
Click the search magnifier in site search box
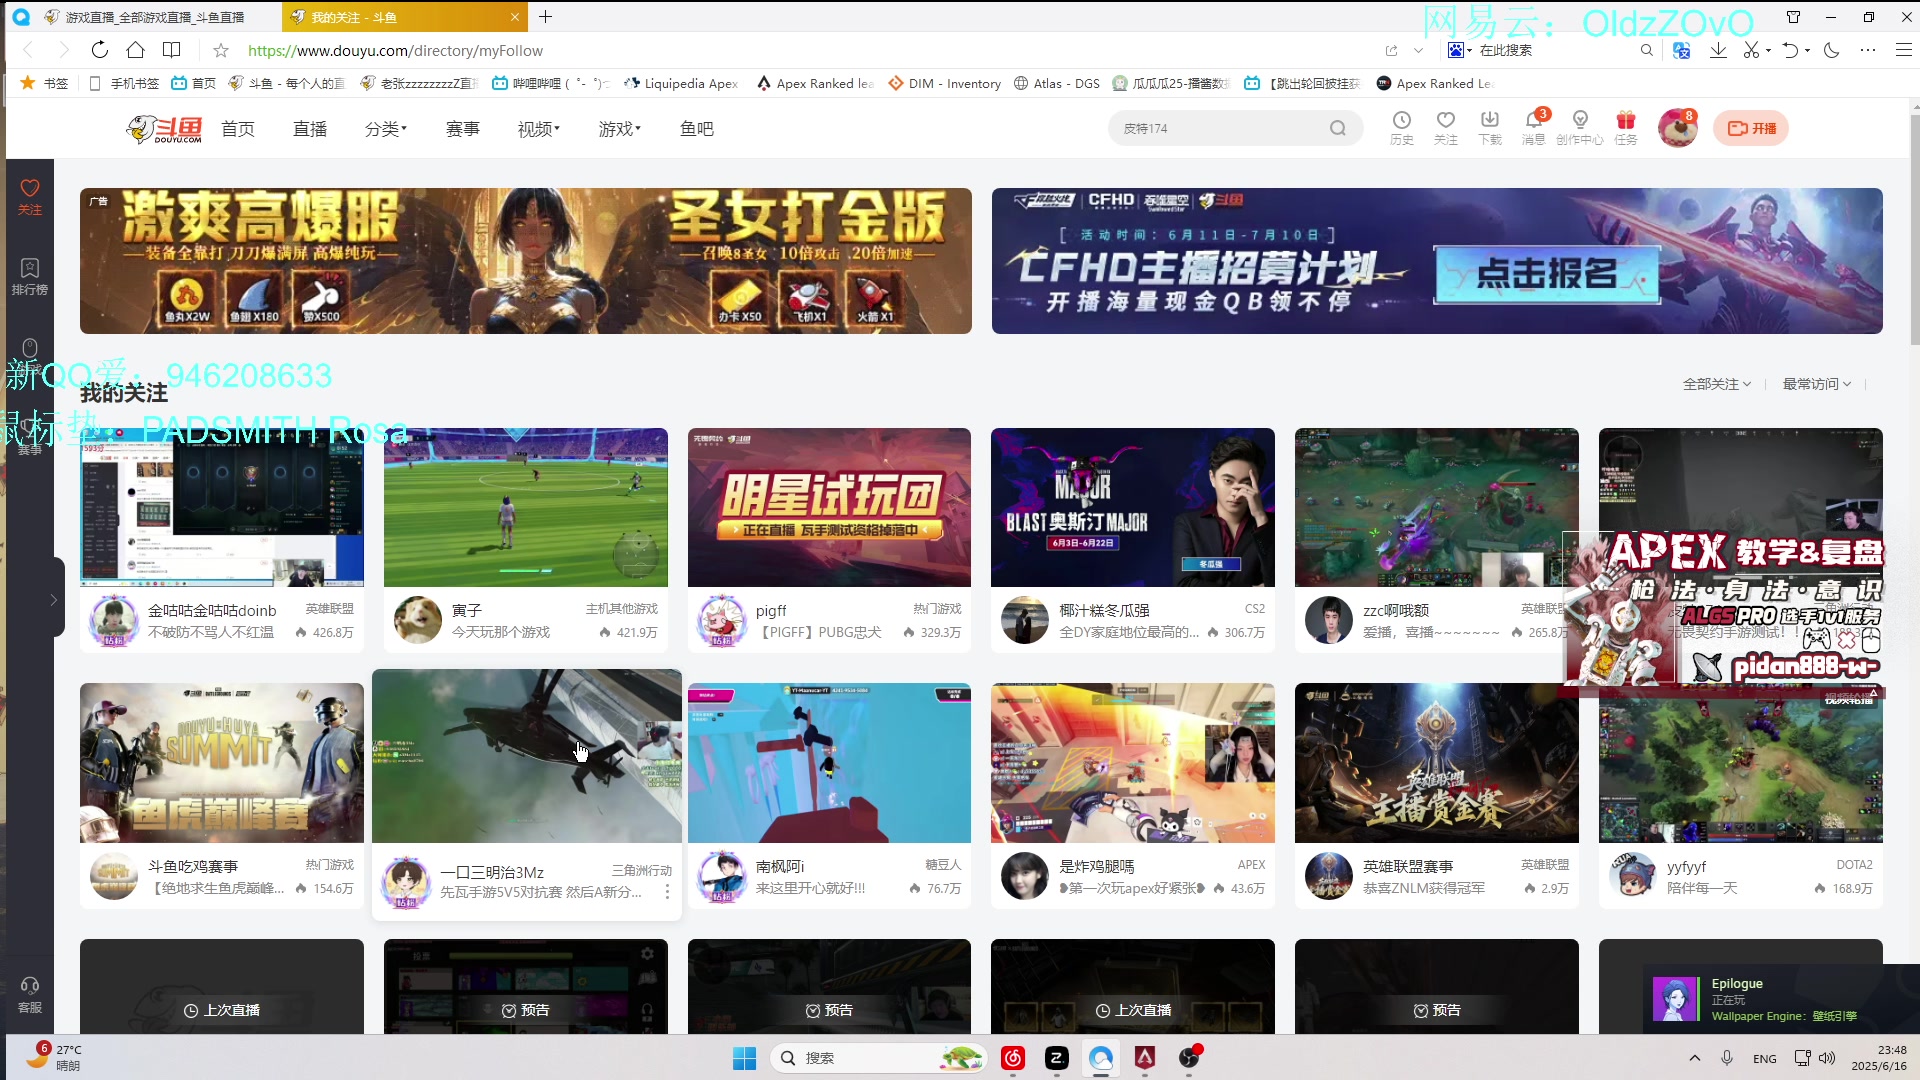tap(1338, 128)
